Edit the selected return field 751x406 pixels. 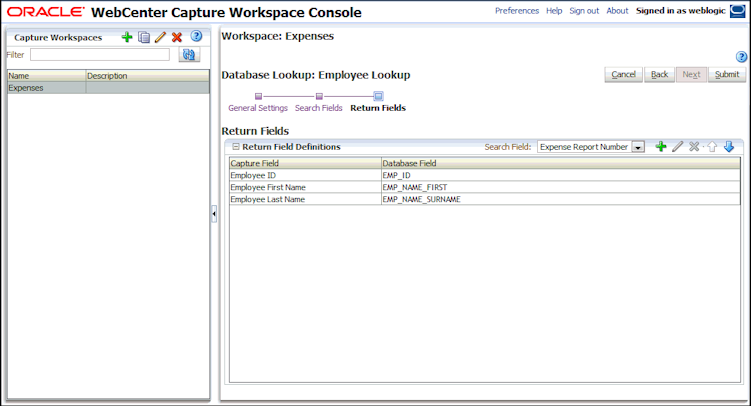(677, 147)
